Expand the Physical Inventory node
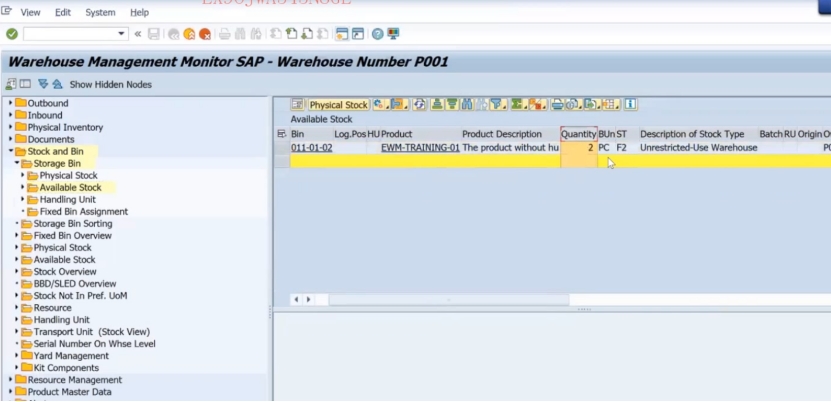Viewport: 831px width, 402px height. tap(11, 127)
